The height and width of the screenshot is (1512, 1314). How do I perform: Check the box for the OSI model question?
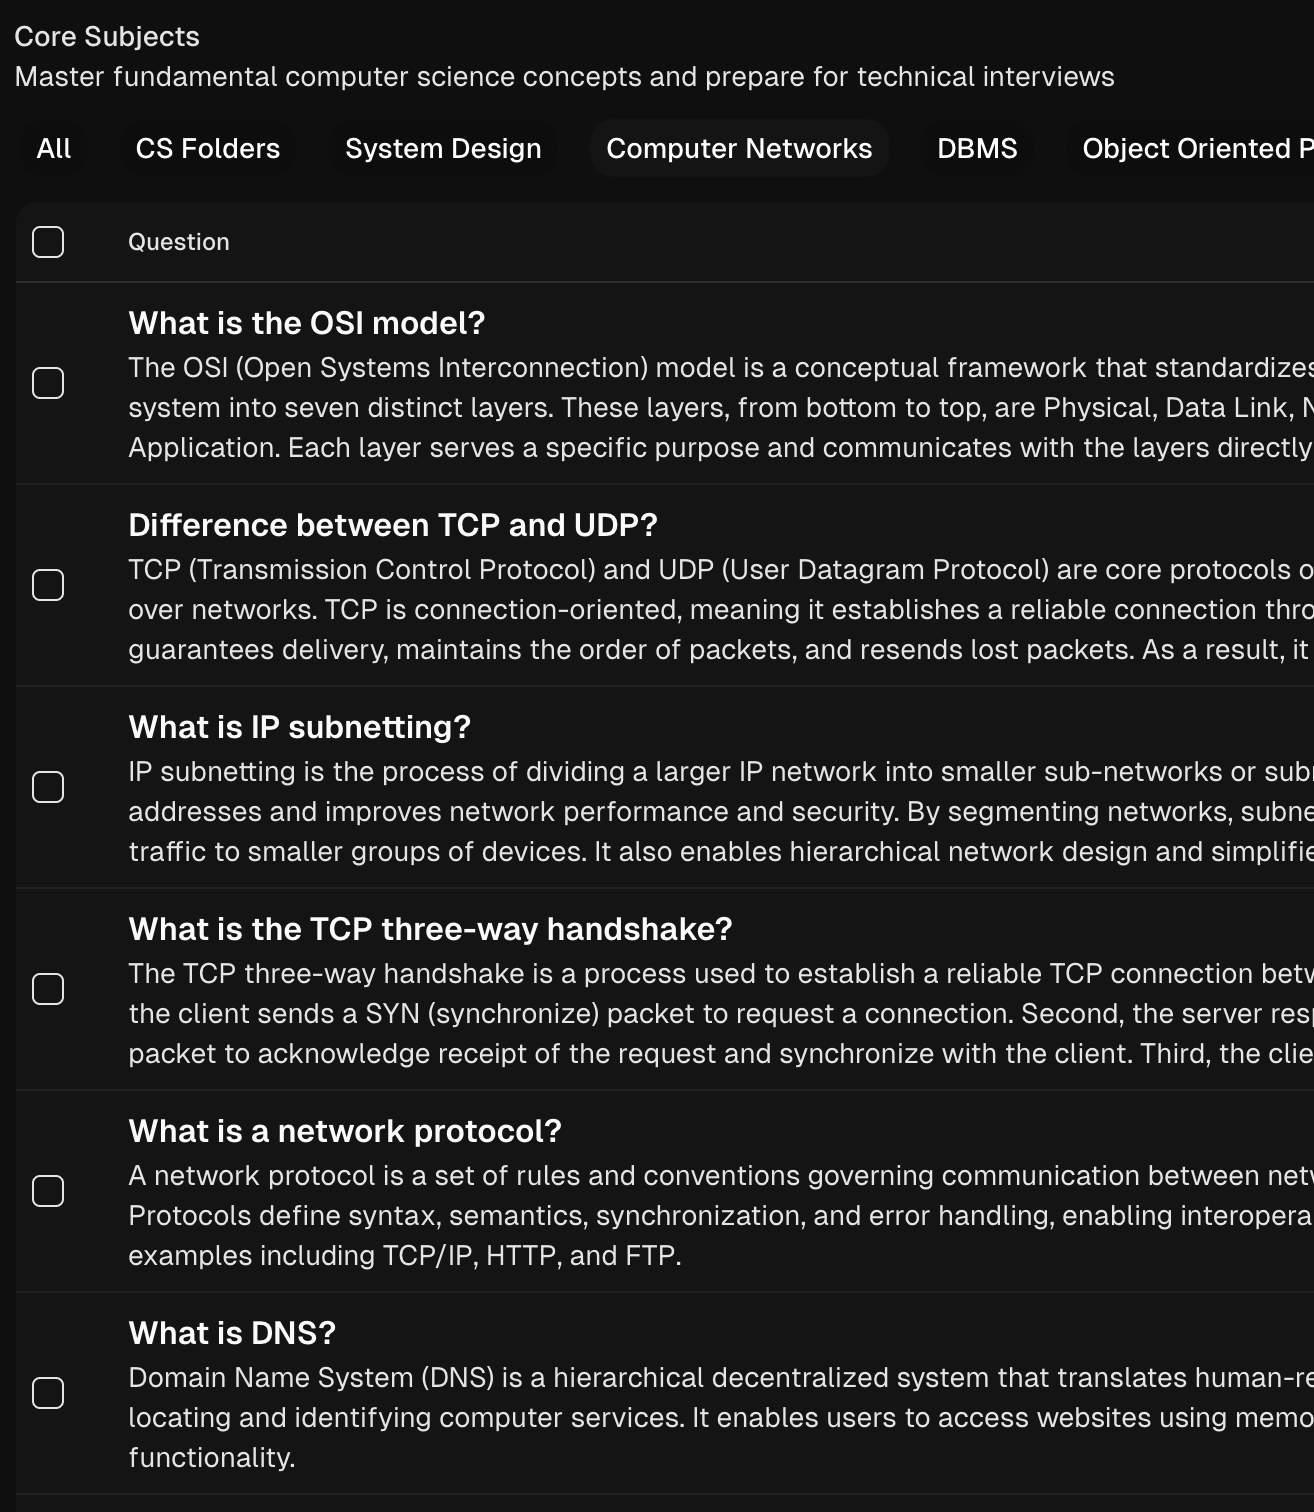coord(48,383)
